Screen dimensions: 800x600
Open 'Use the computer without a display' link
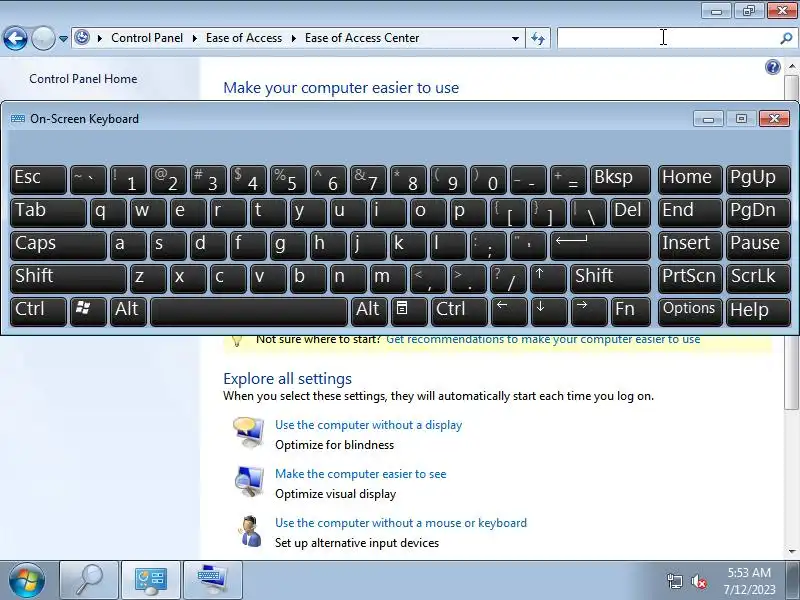tap(368, 425)
